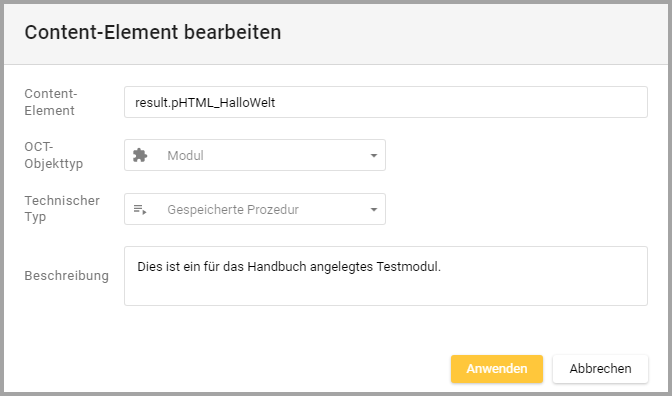Click the result.pHTML_HalloWelt text in the field

pyautogui.click(x=205, y=103)
